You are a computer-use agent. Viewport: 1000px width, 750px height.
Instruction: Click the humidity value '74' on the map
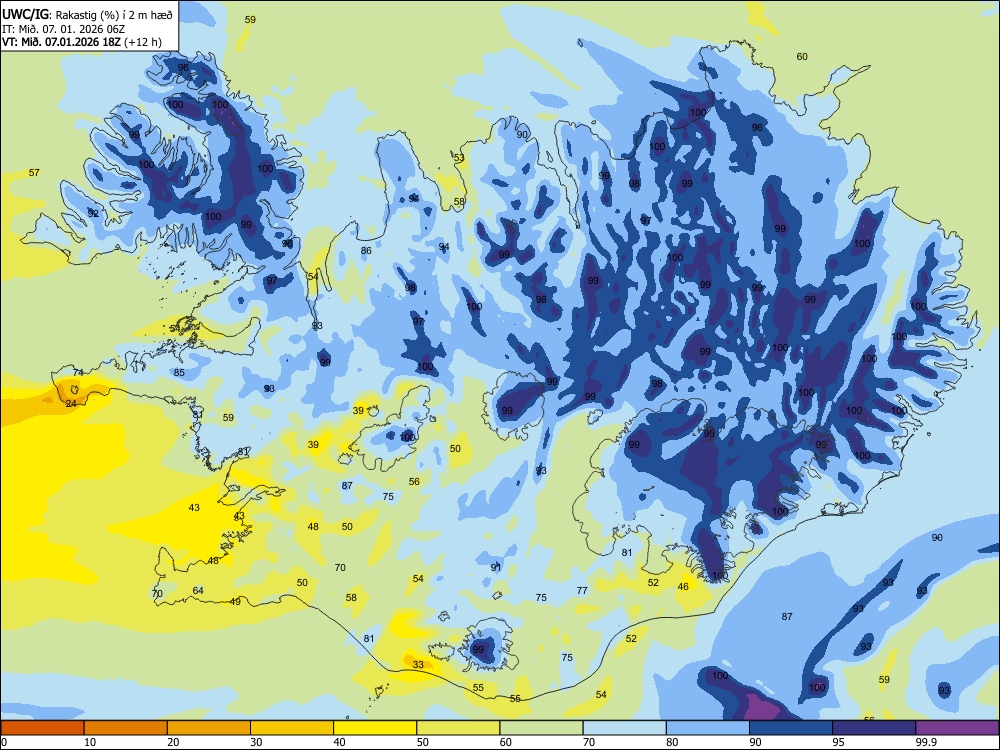(78, 372)
